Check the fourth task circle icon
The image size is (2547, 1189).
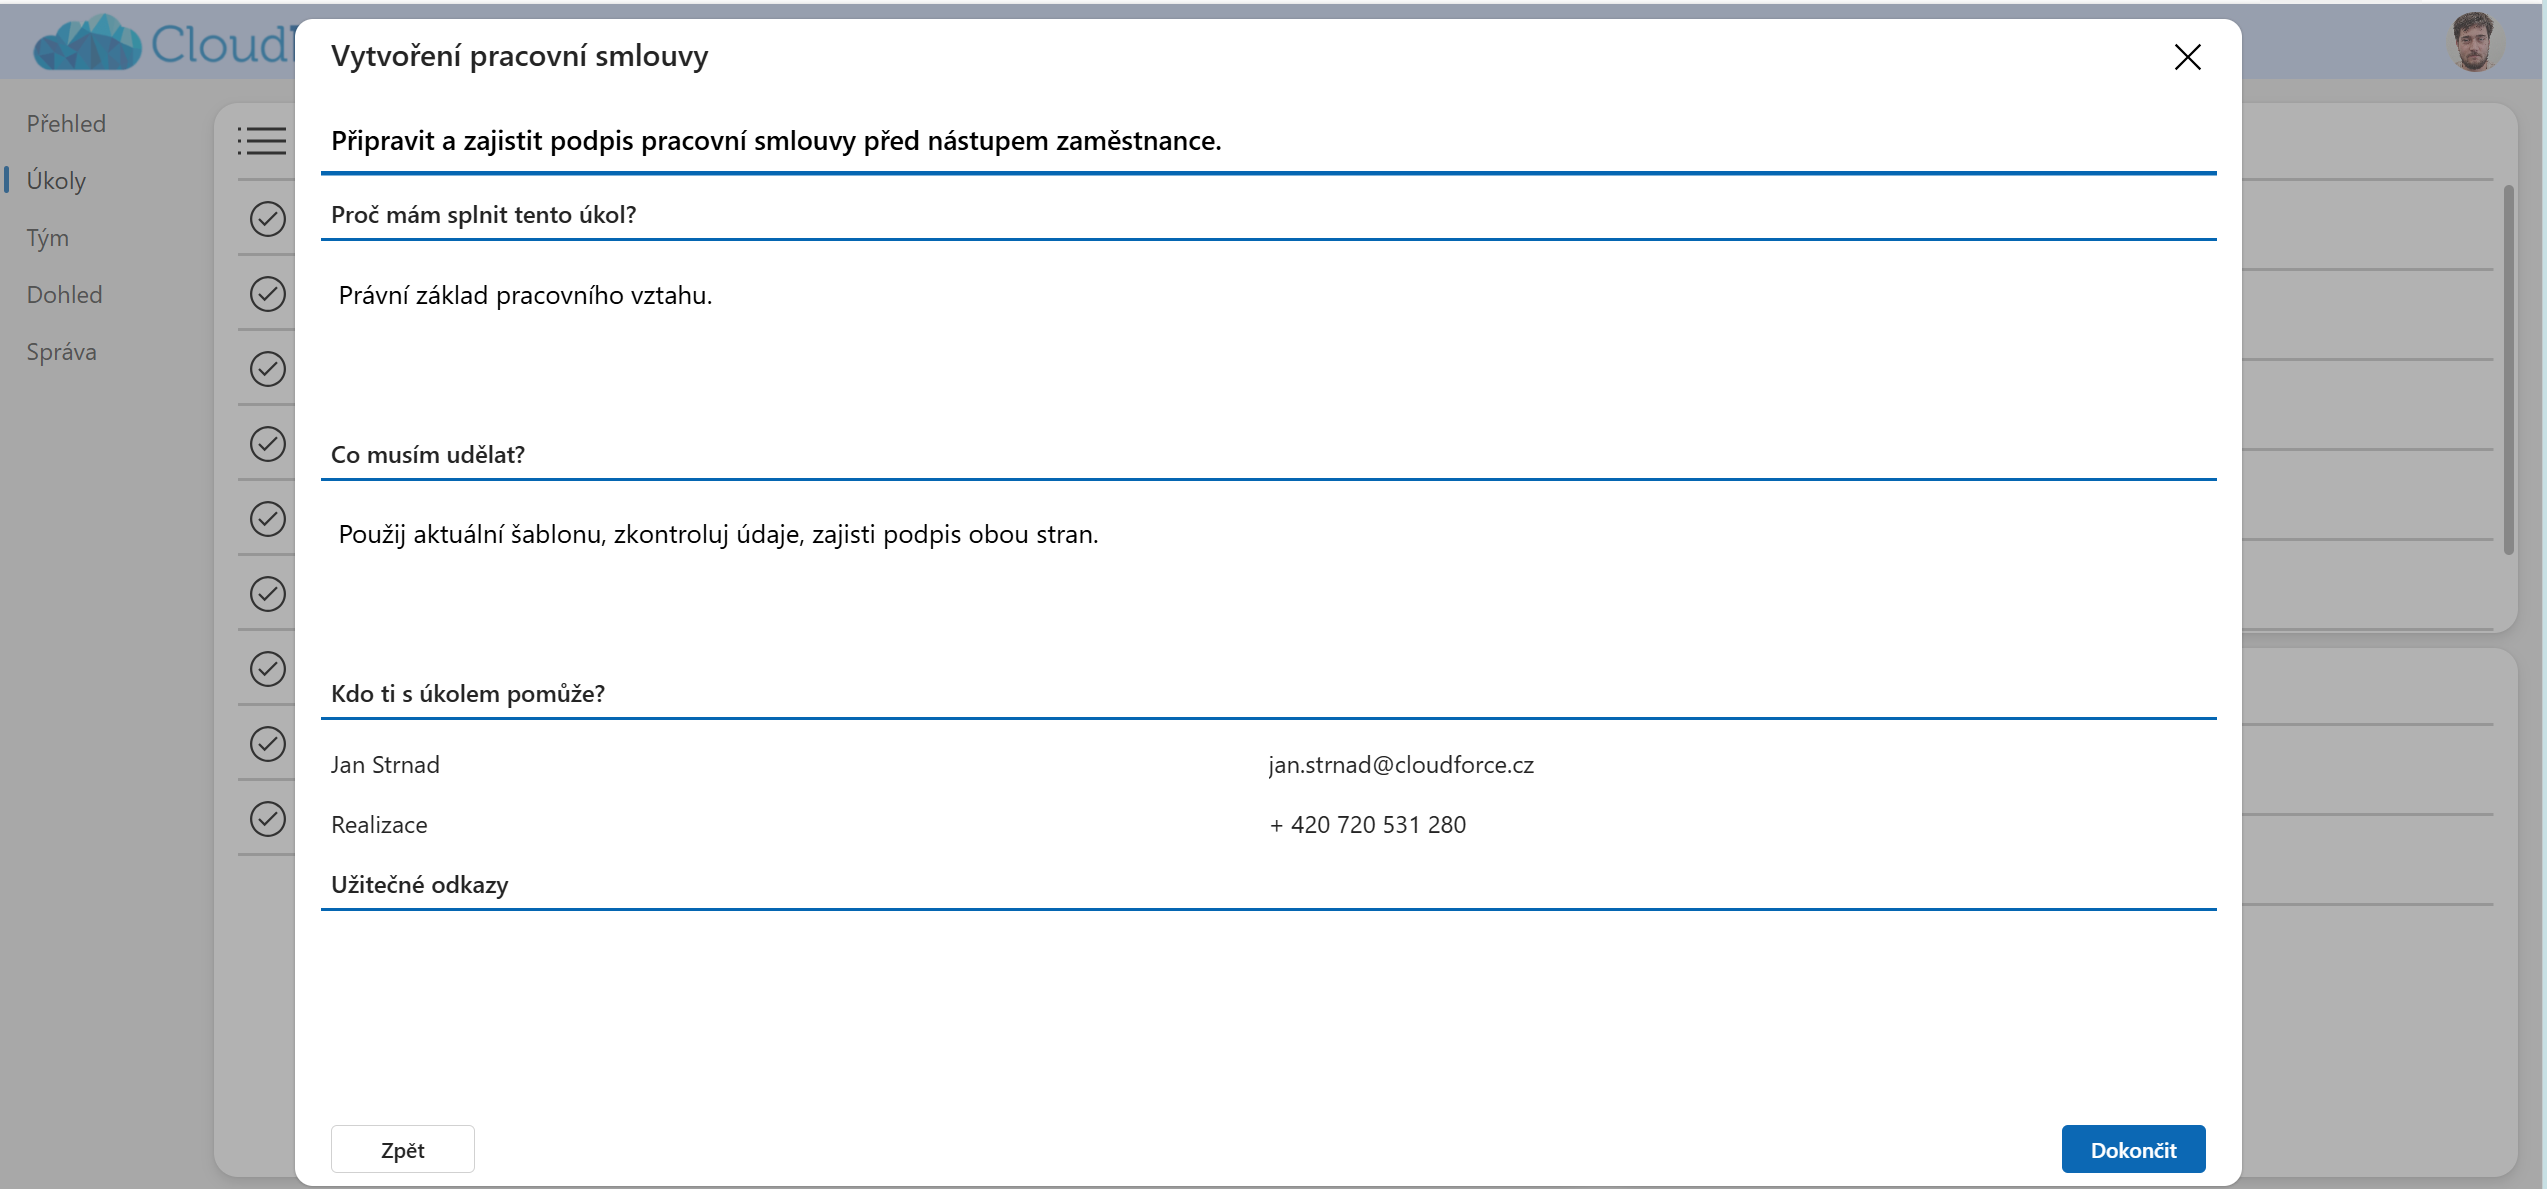(267, 444)
